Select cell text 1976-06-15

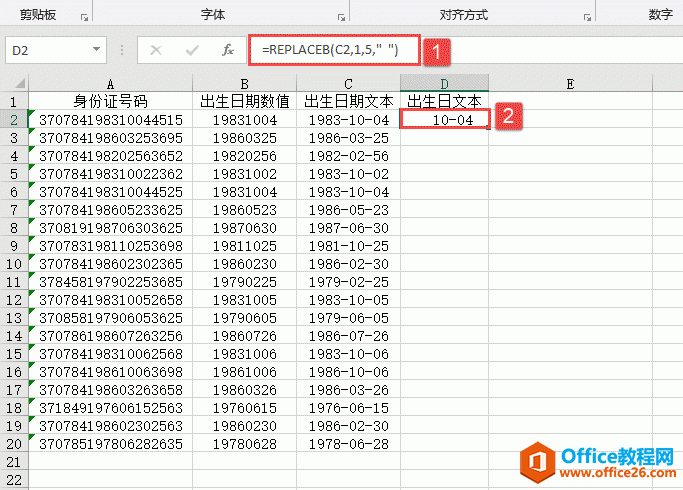pyautogui.click(x=348, y=408)
